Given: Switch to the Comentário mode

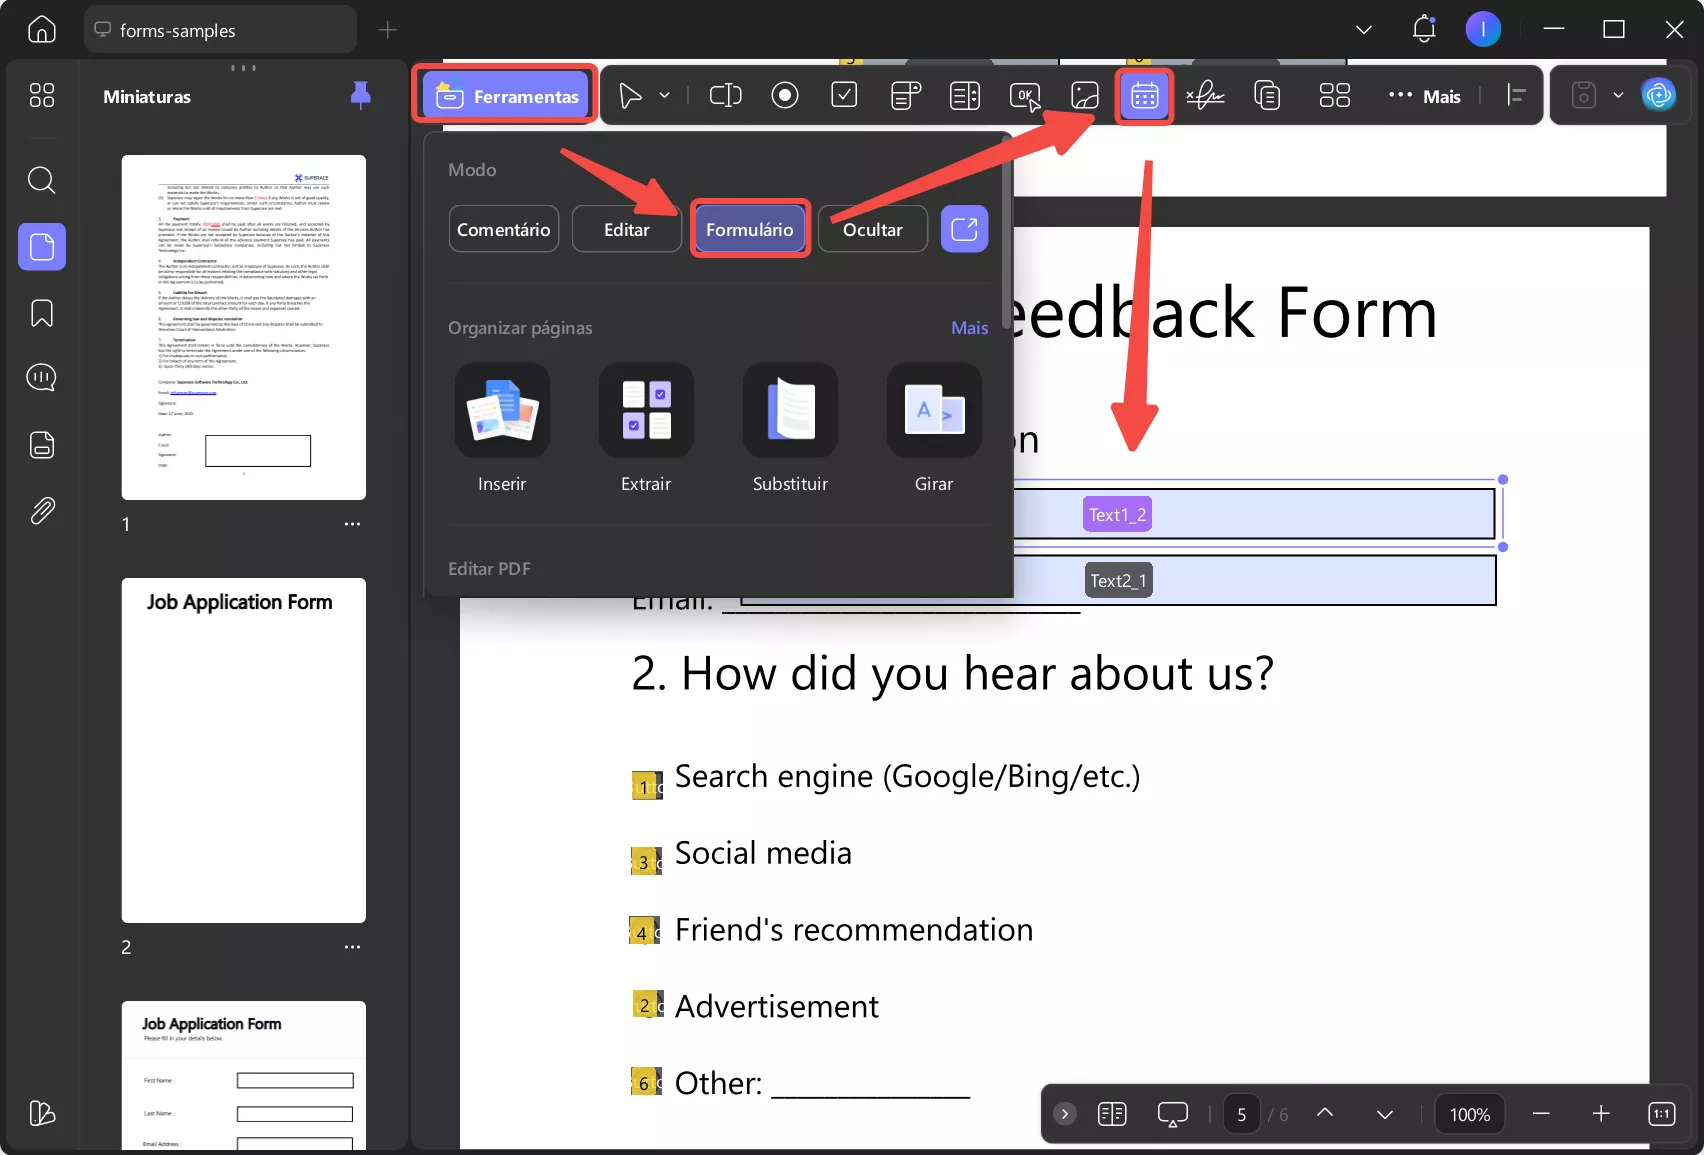Looking at the screenshot, I should [x=504, y=229].
